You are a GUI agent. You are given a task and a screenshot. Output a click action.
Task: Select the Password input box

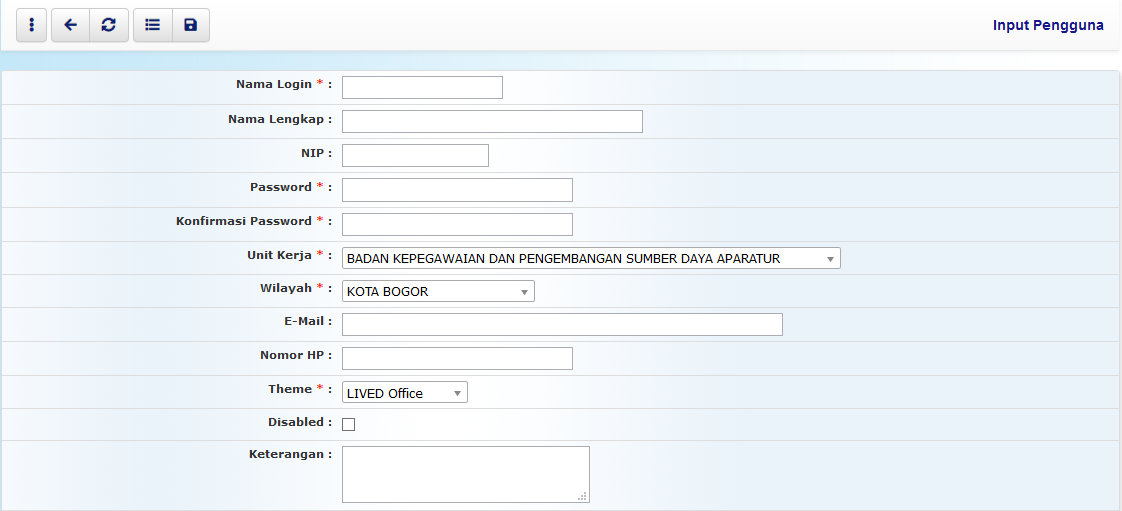pyautogui.click(x=457, y=190)
